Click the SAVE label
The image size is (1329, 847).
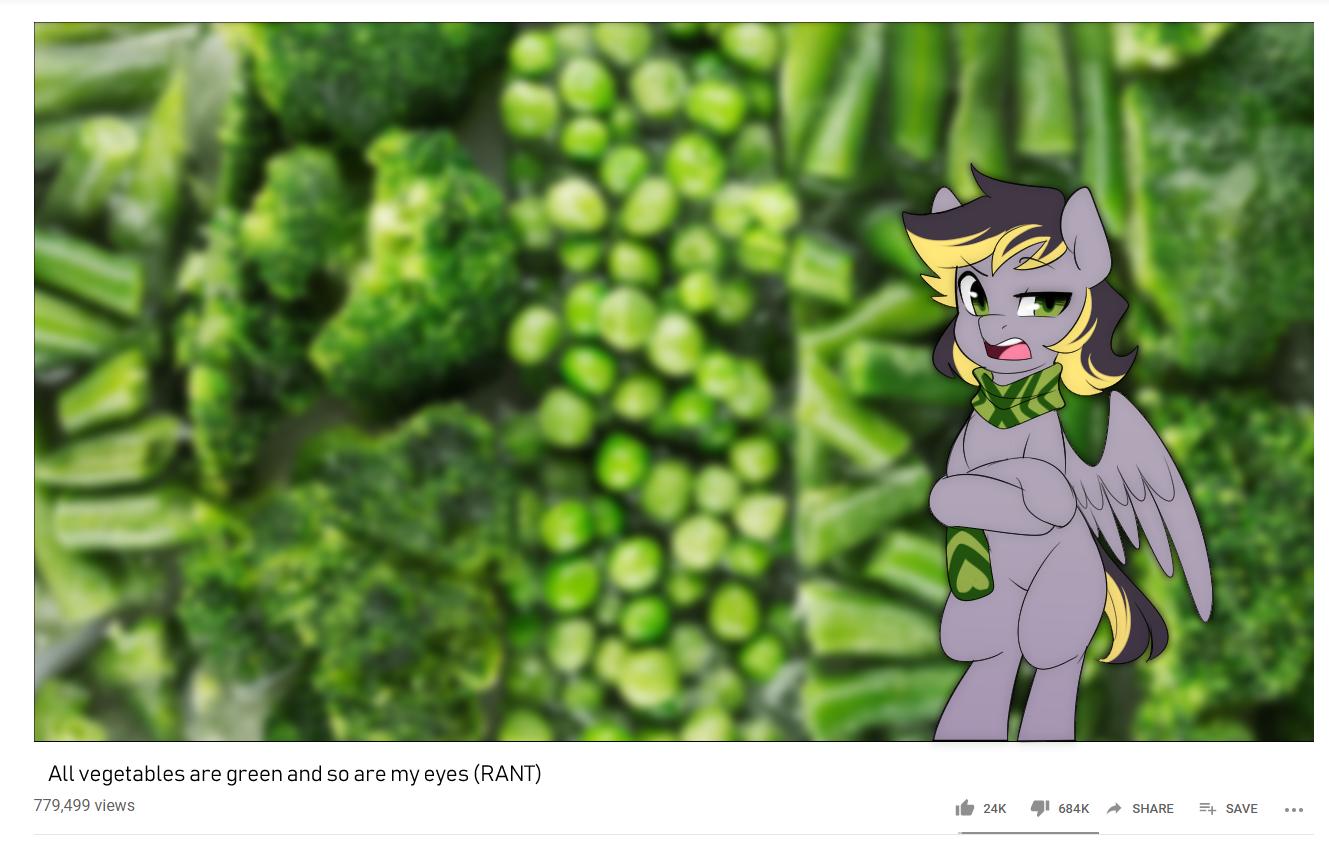(x=1242, y=809)
